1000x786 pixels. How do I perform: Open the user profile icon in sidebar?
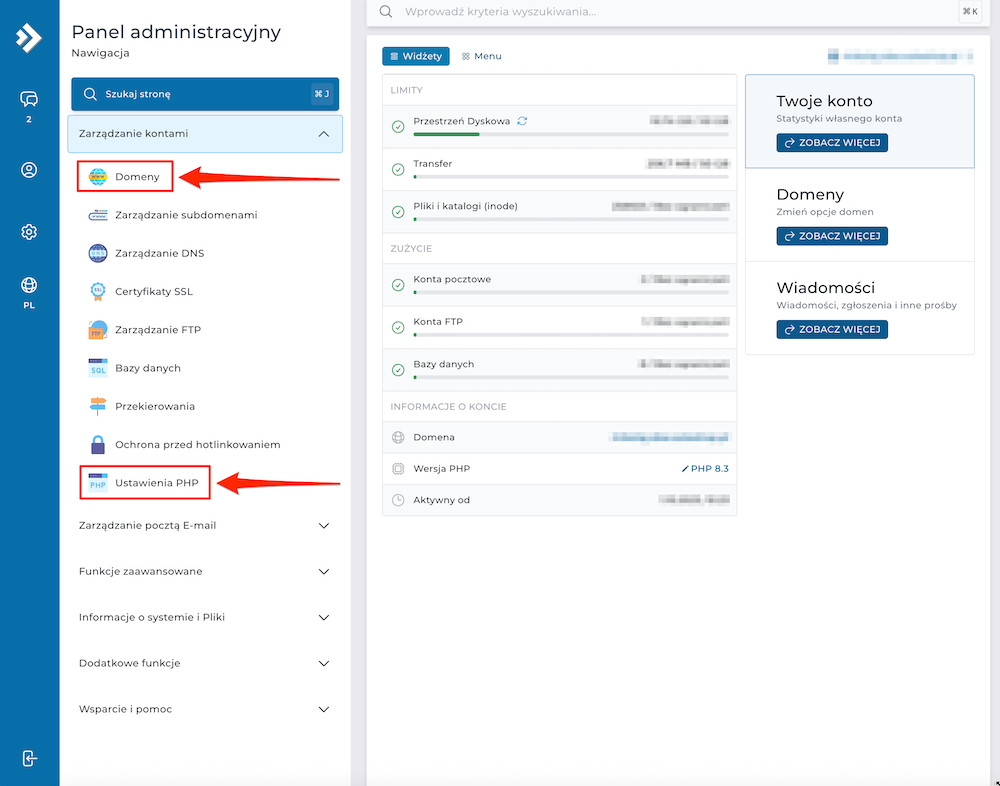[29, 170]
